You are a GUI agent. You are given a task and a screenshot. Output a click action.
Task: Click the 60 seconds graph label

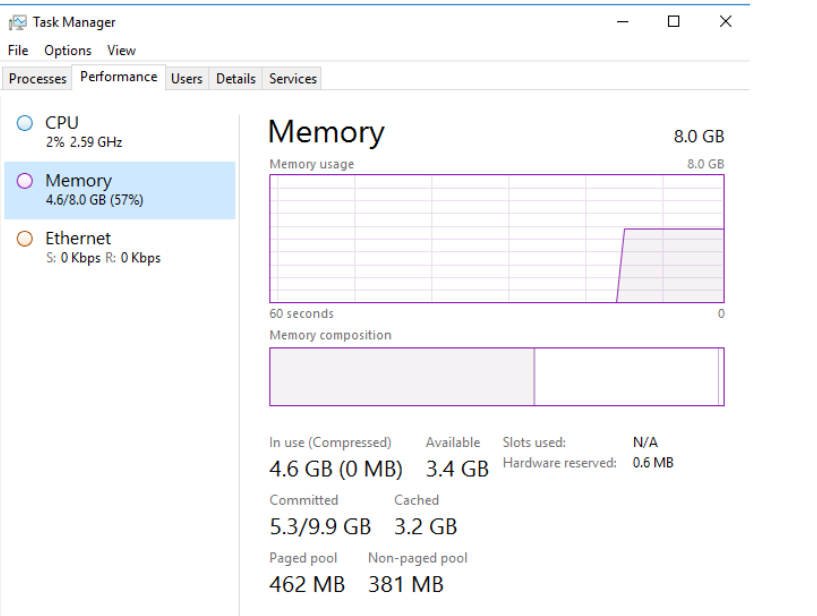pos(301,314)
